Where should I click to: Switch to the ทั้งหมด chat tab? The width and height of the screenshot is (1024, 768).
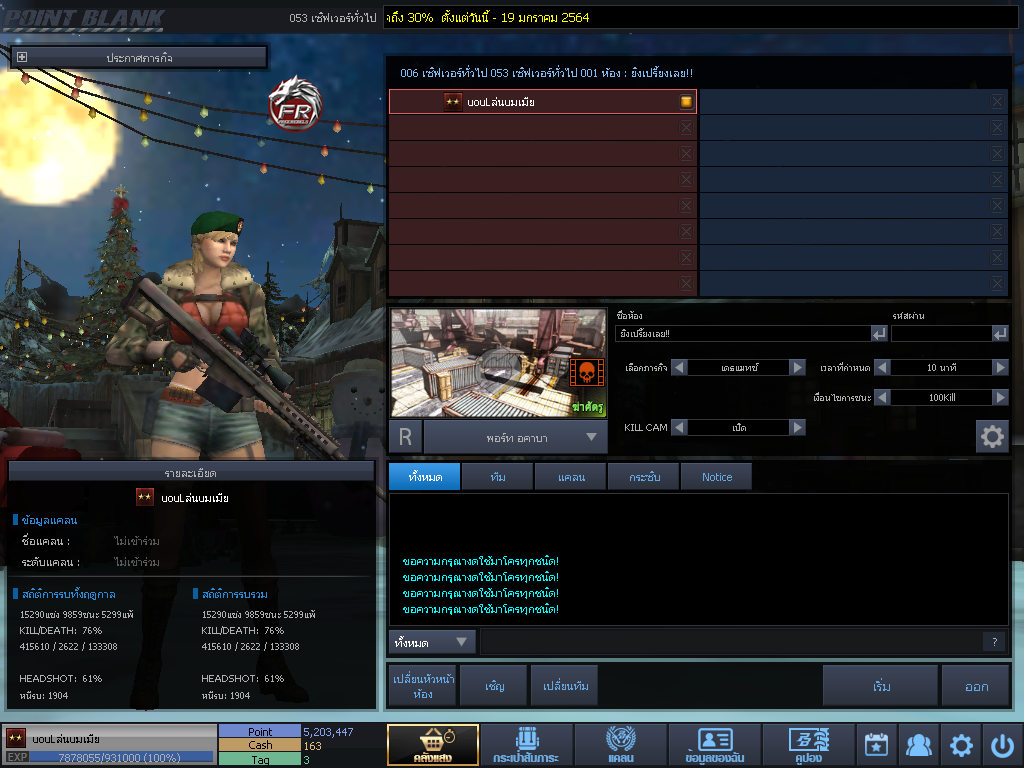point(425,477)
